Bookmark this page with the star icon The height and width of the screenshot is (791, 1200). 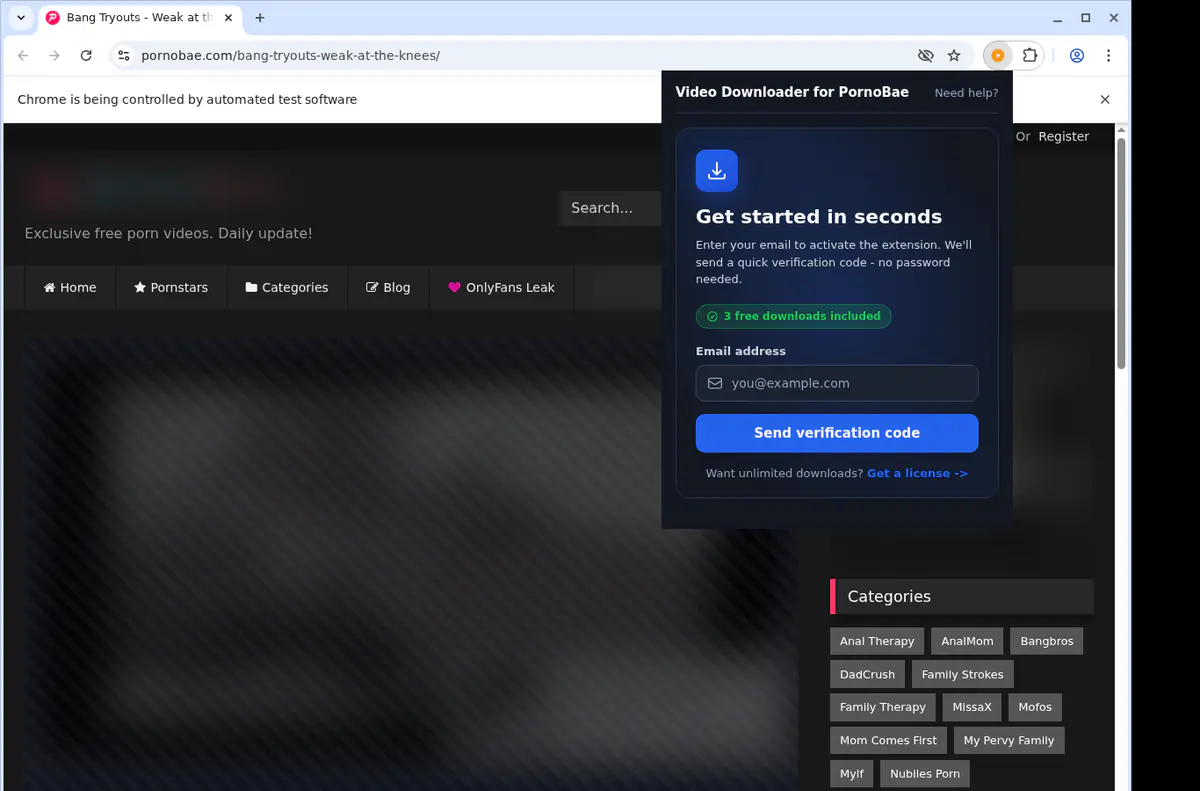pyautogui.click(x=954, y=56)
